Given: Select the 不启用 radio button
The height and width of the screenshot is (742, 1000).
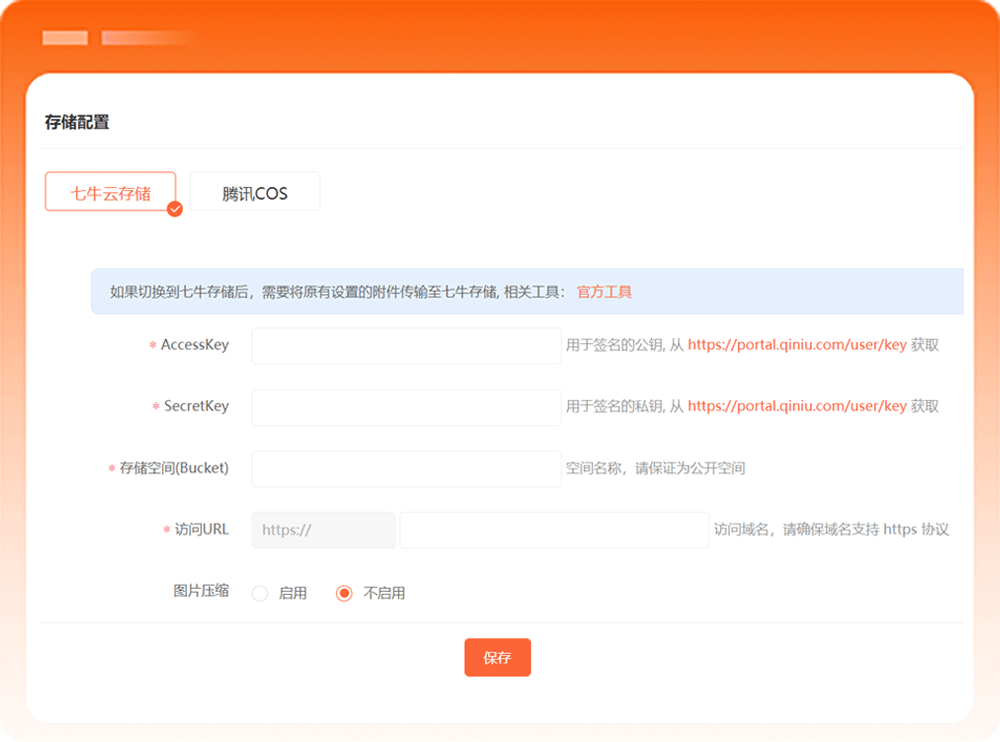Looking at the screenshot, I should (345, 593).
